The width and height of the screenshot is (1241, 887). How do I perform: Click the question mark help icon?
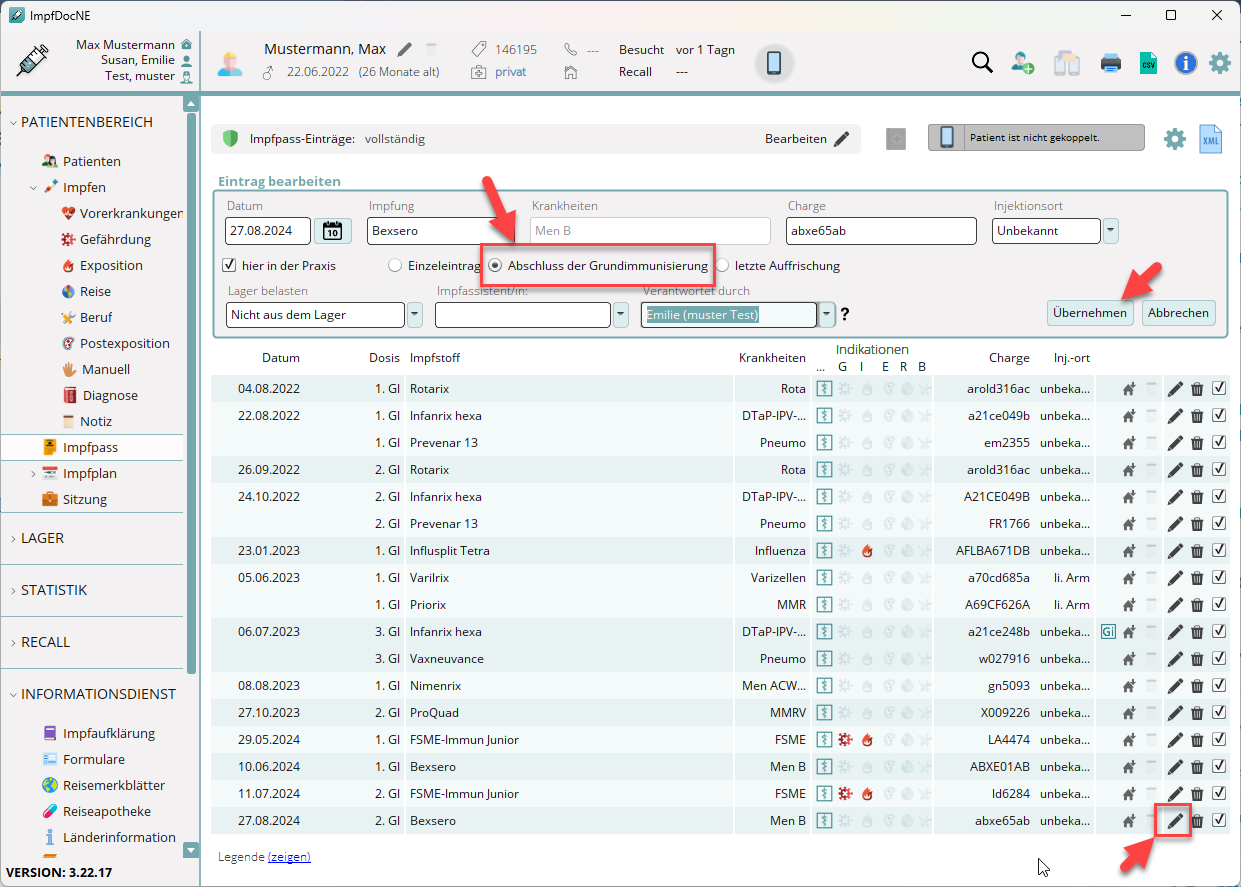pyautogui.click(x=845, y=314)
